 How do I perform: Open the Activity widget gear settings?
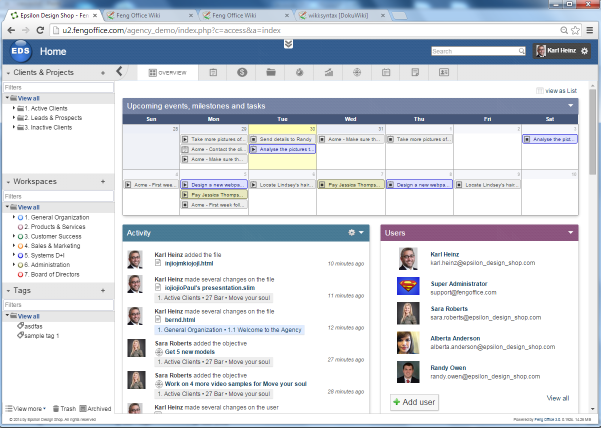[x=351, y=232]
